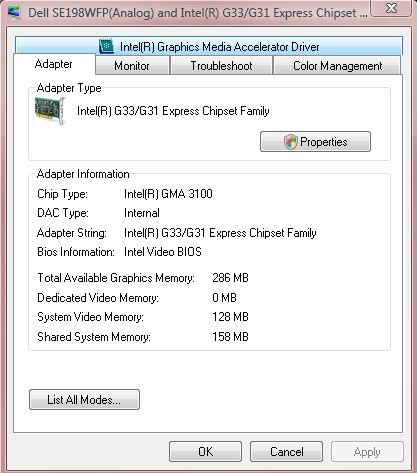Click the display icon in the title bar
The height and width of the screenshot is (473, 417).
pyautogui.click(x=14, y=12)
